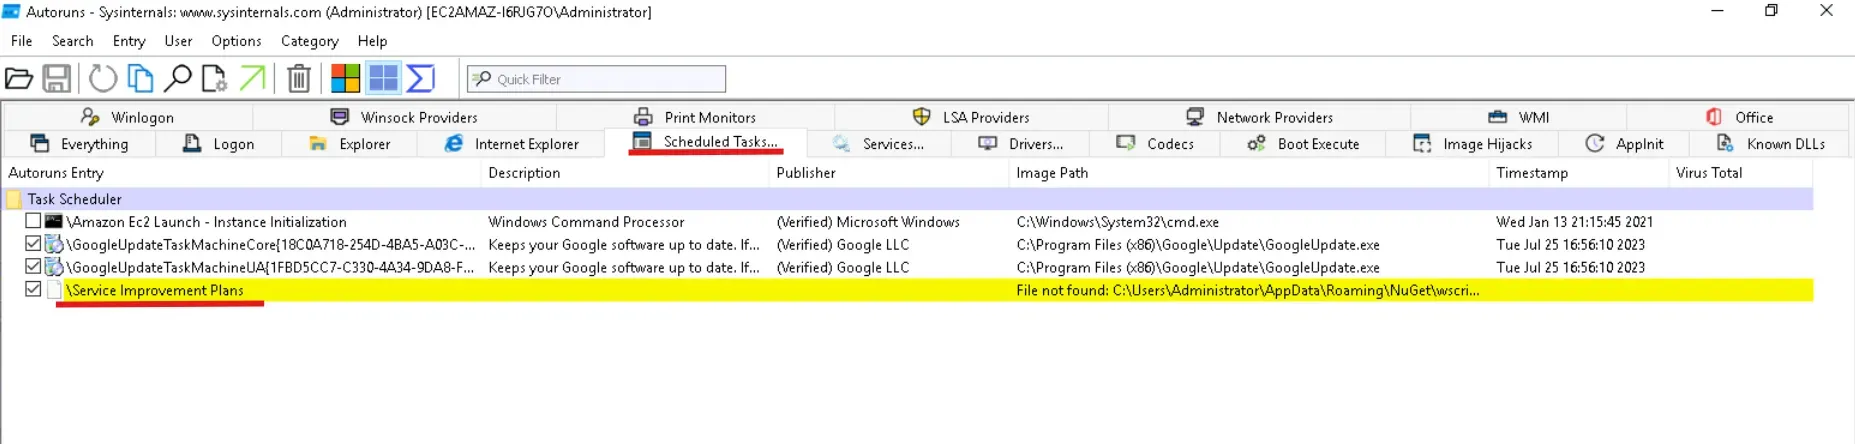Enable the Amazon Ec2 Launch task checkbox
Viewport: 1855px width, 444px height.
(33, 221)
